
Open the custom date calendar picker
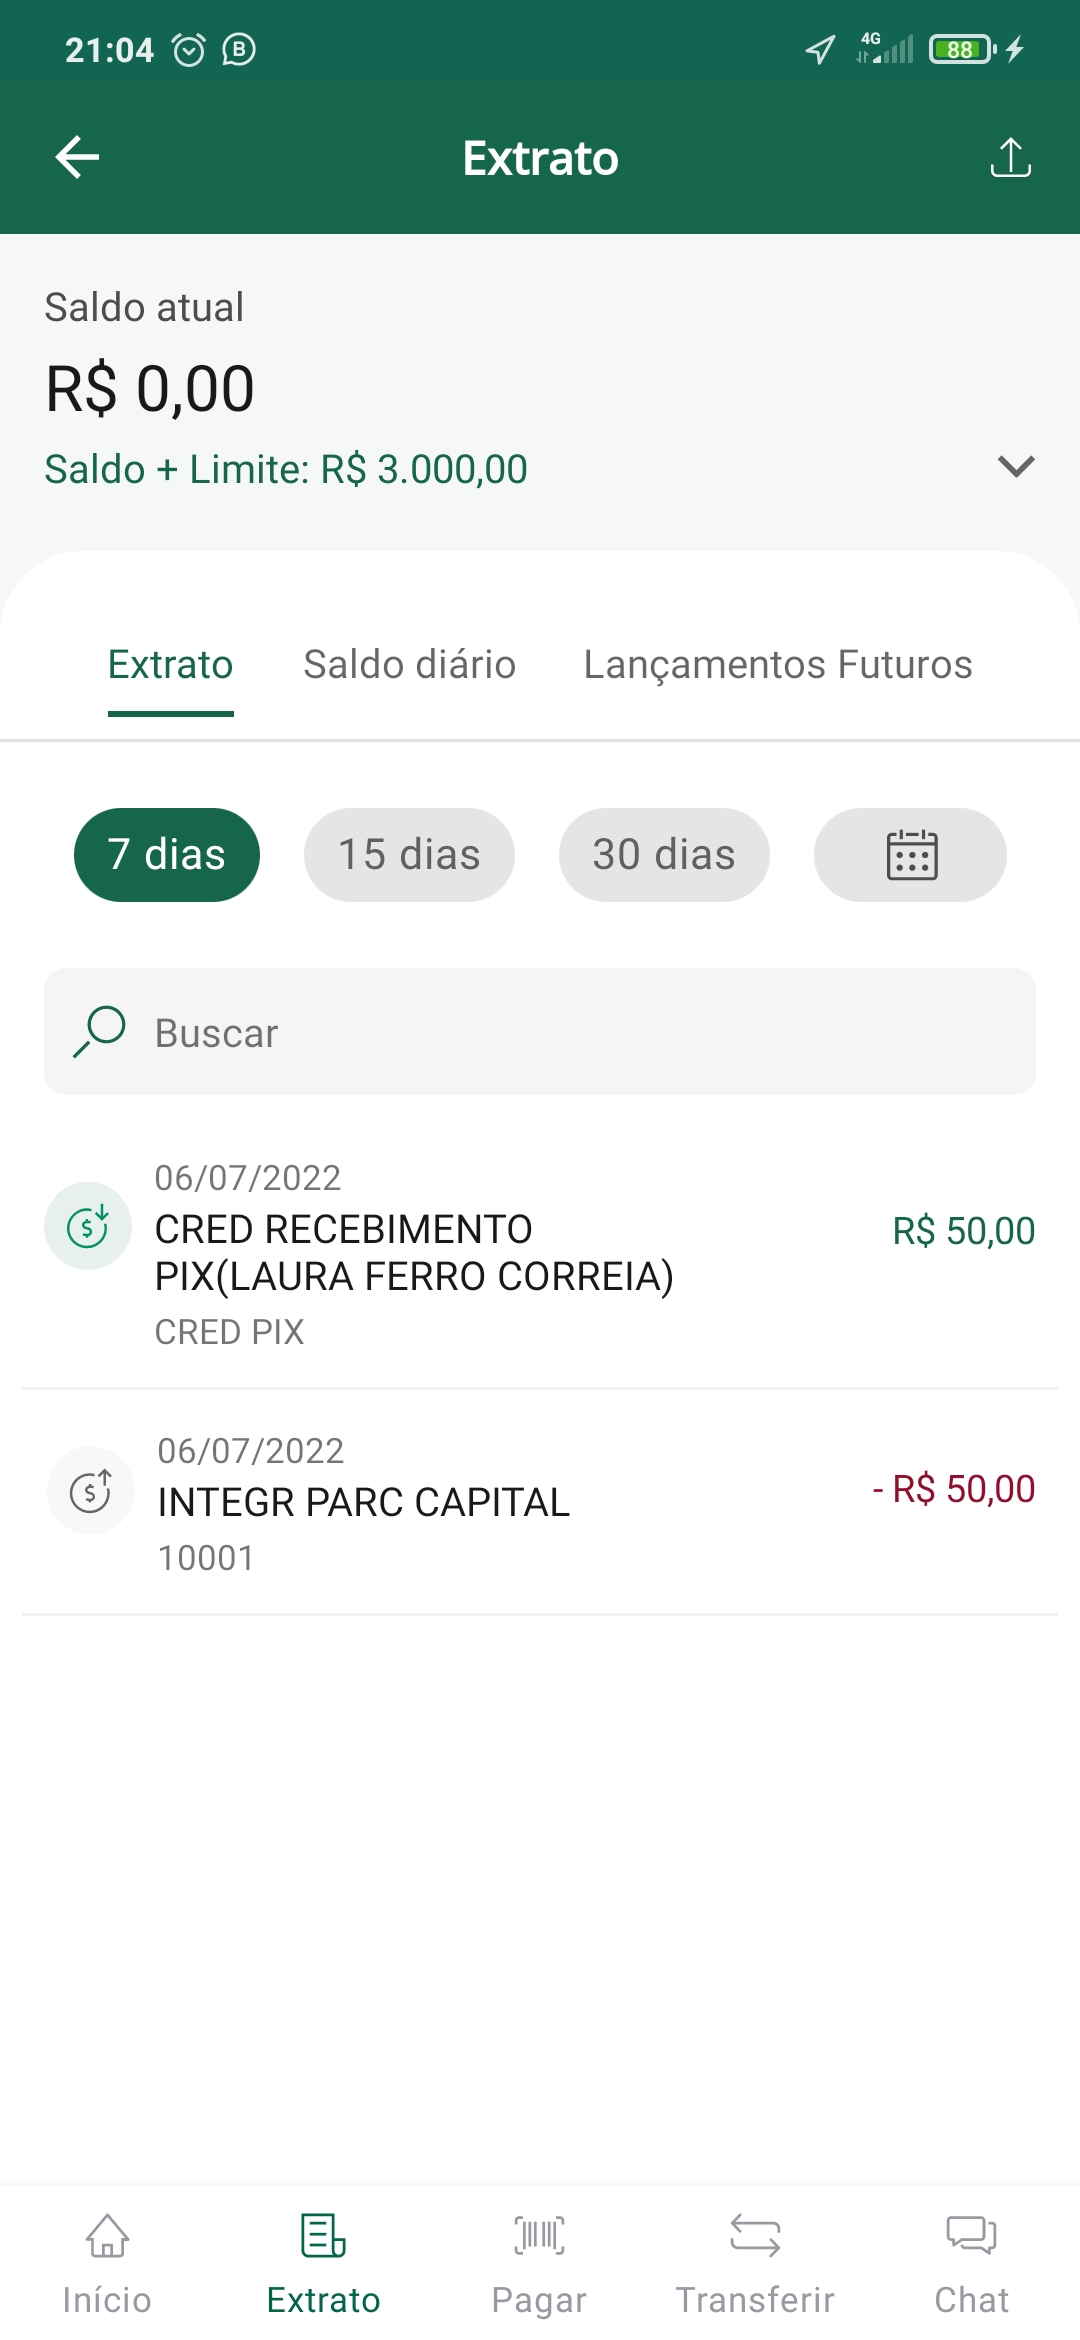click(910, 855)
